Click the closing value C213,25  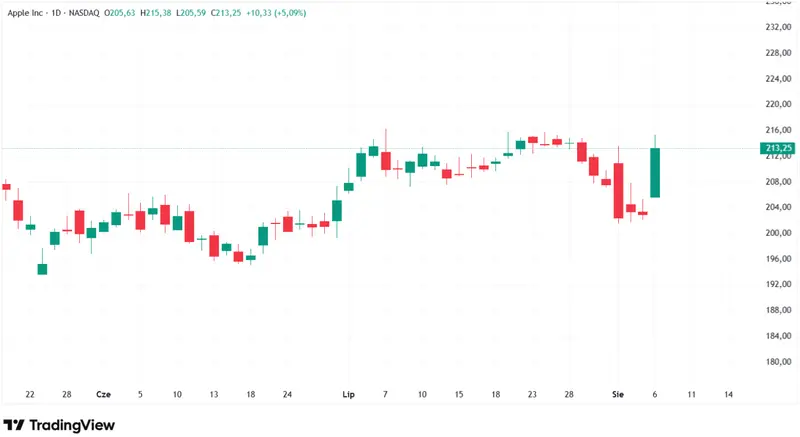tap(226, 13)
